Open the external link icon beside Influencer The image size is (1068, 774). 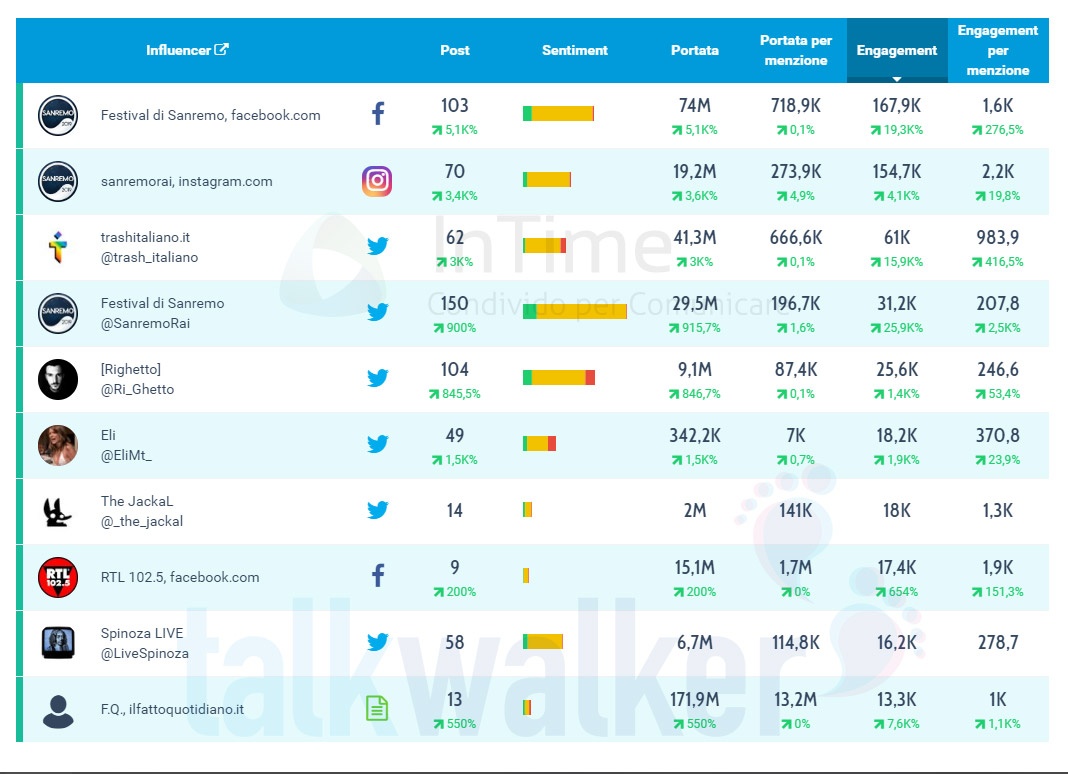click(x=221, y=49)
